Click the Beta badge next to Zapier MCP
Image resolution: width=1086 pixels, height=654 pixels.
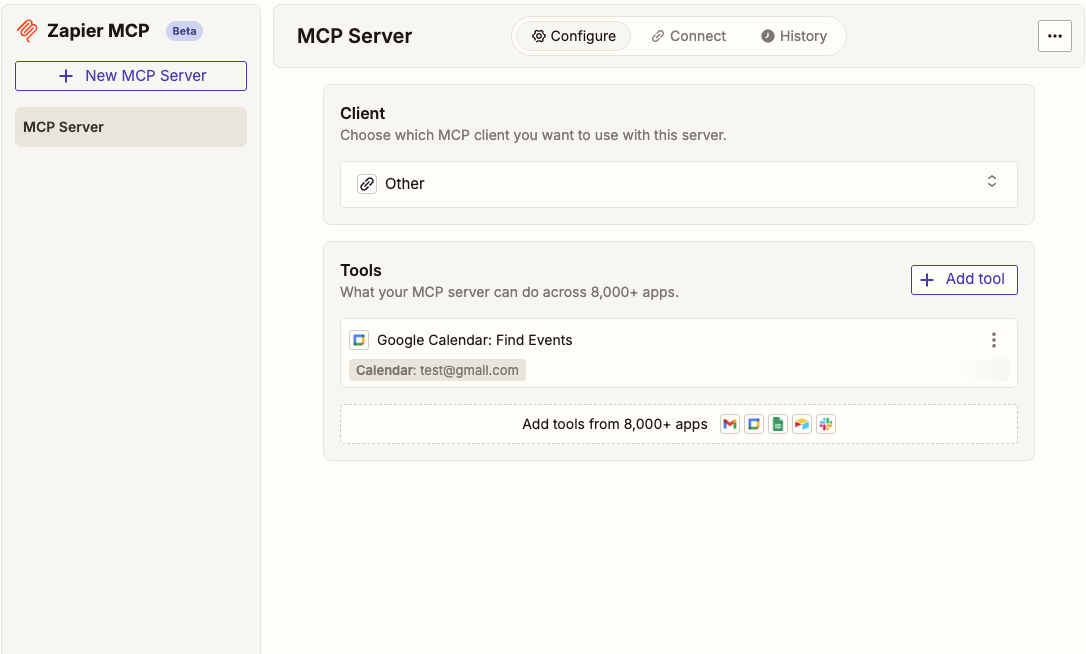click(184, 31)
